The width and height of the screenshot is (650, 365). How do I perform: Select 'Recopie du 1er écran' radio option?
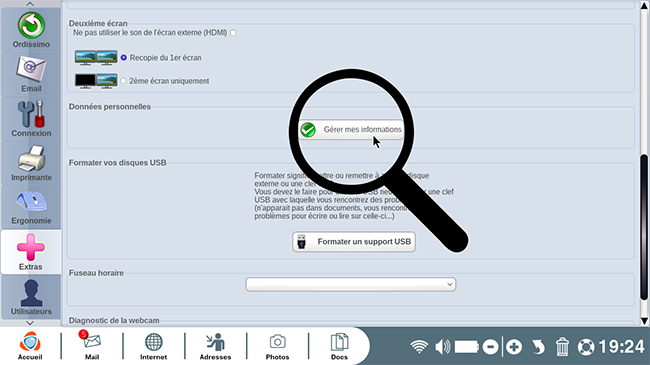[124, 58]
